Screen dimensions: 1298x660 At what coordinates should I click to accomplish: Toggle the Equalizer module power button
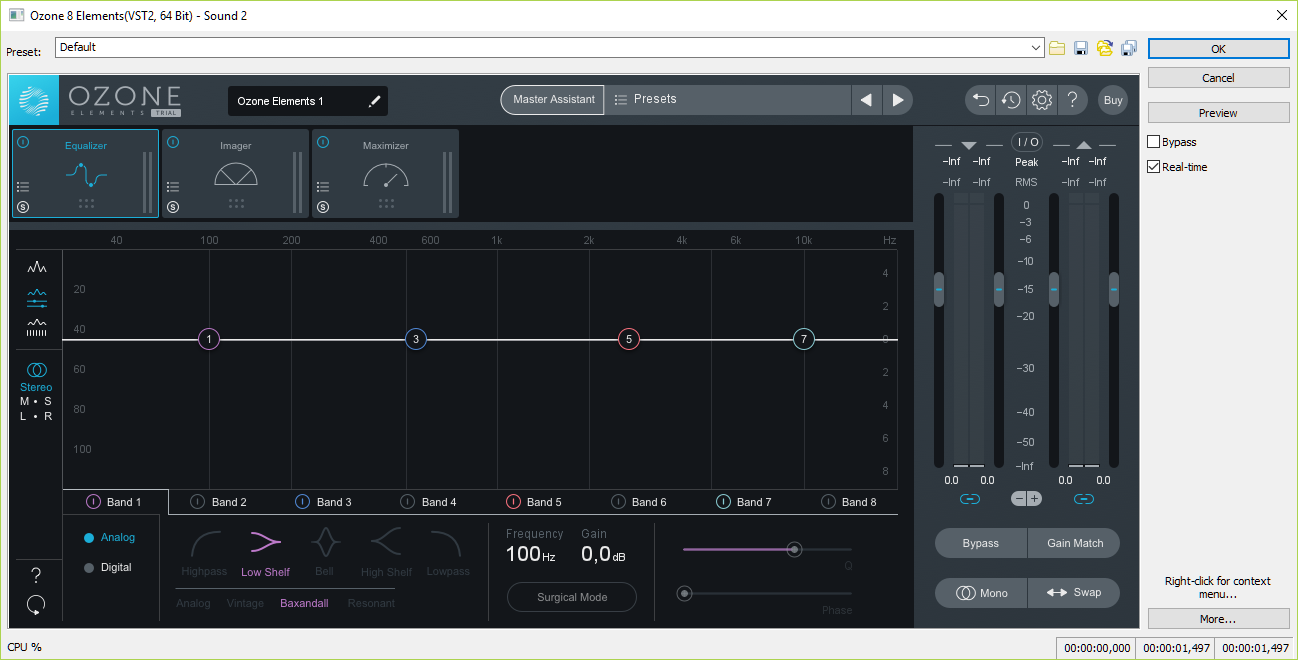coord(23,142)
